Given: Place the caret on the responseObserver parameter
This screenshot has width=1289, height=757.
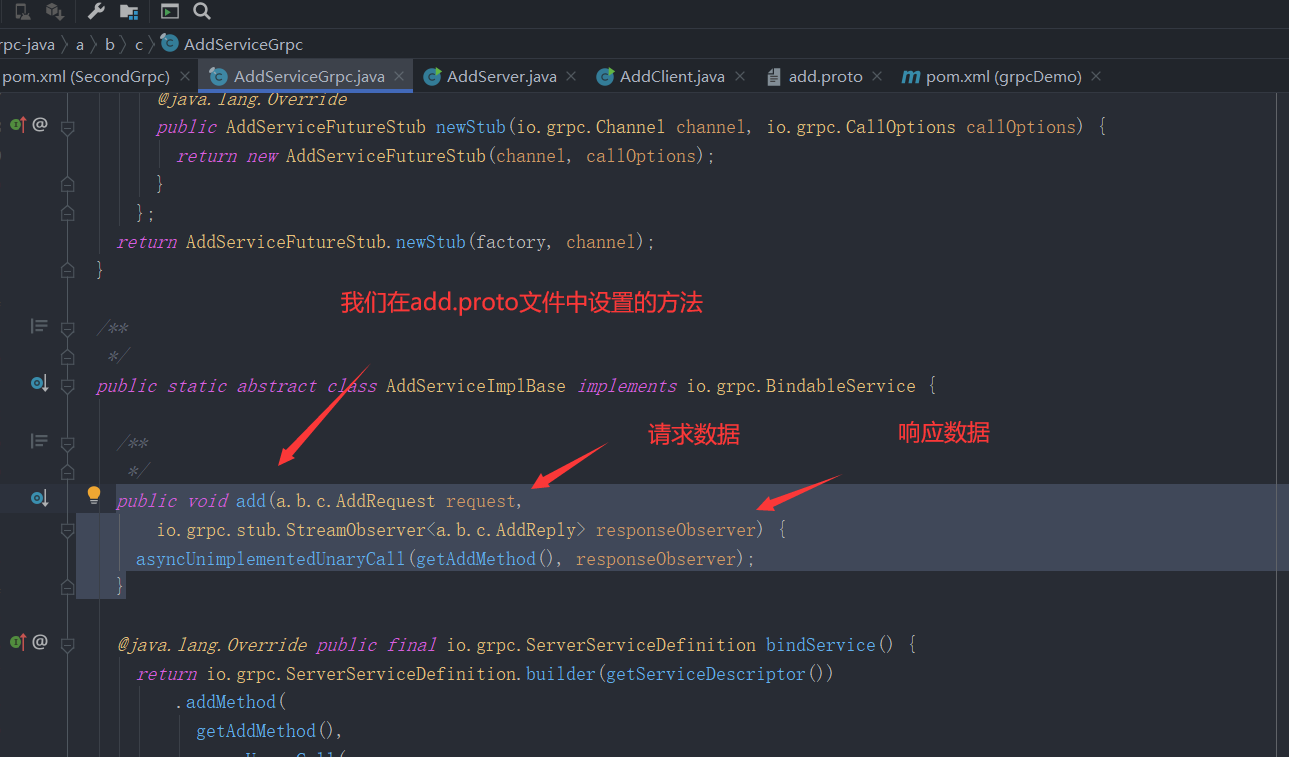Looking at the screenshot, I should pos(676,529).
